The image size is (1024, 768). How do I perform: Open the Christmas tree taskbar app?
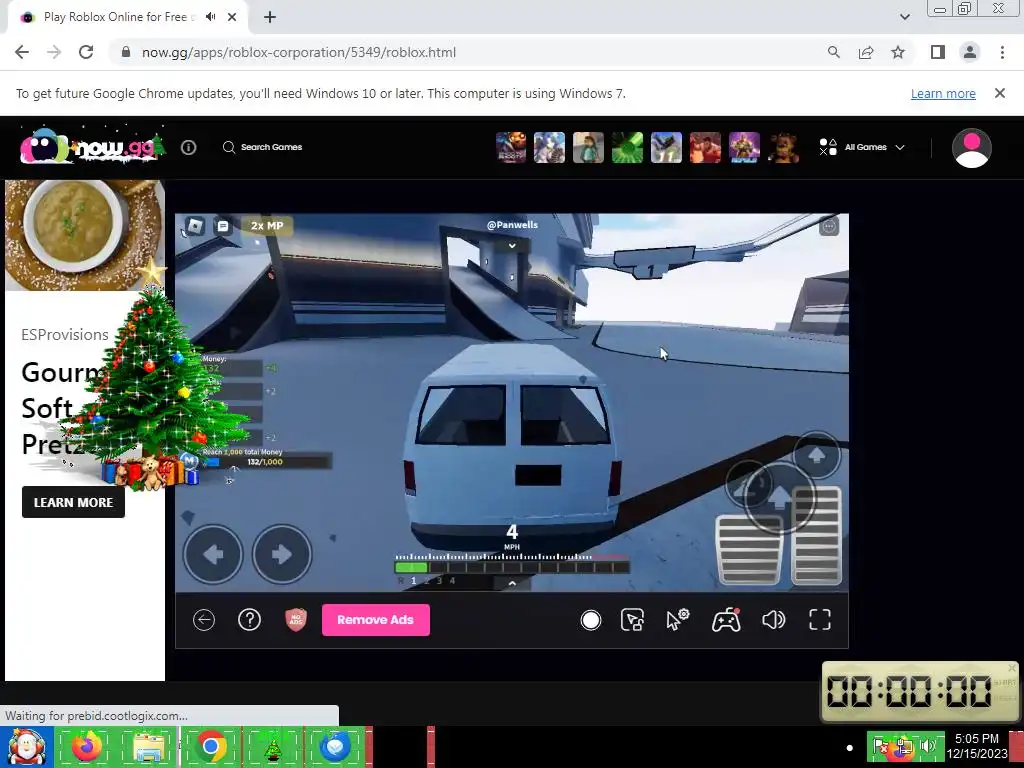point(272,748)
